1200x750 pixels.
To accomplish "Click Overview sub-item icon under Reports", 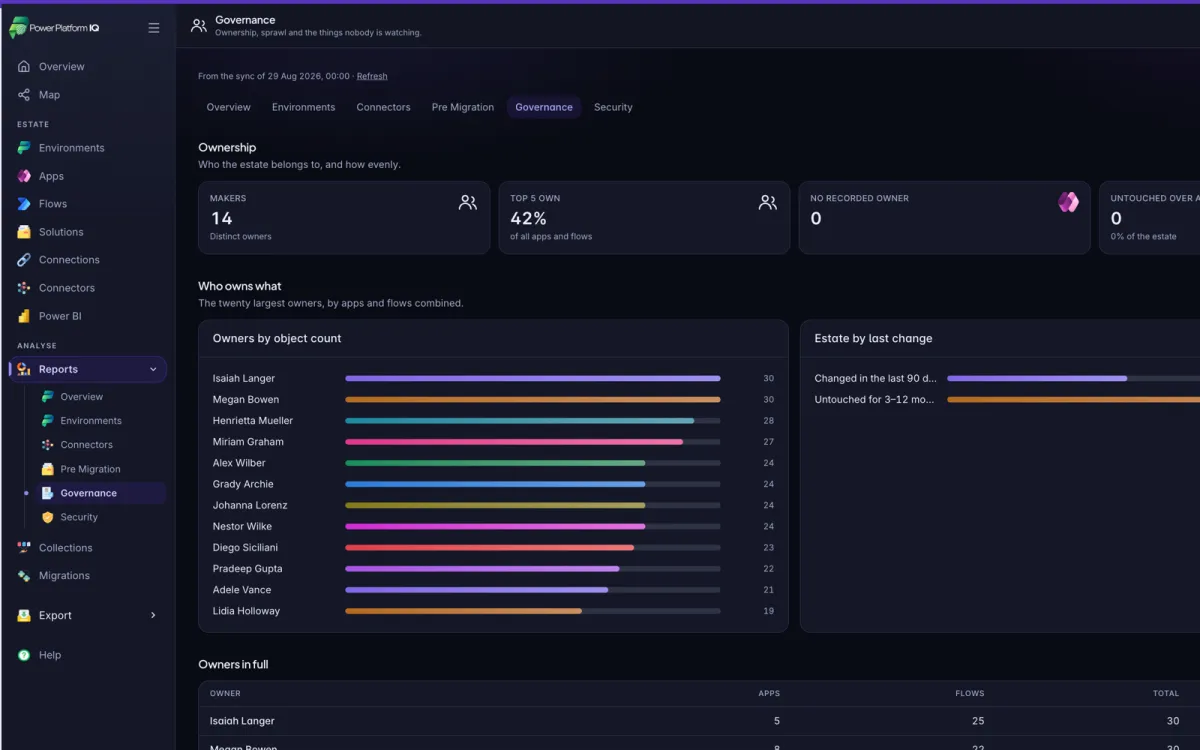I will point(47,397).
